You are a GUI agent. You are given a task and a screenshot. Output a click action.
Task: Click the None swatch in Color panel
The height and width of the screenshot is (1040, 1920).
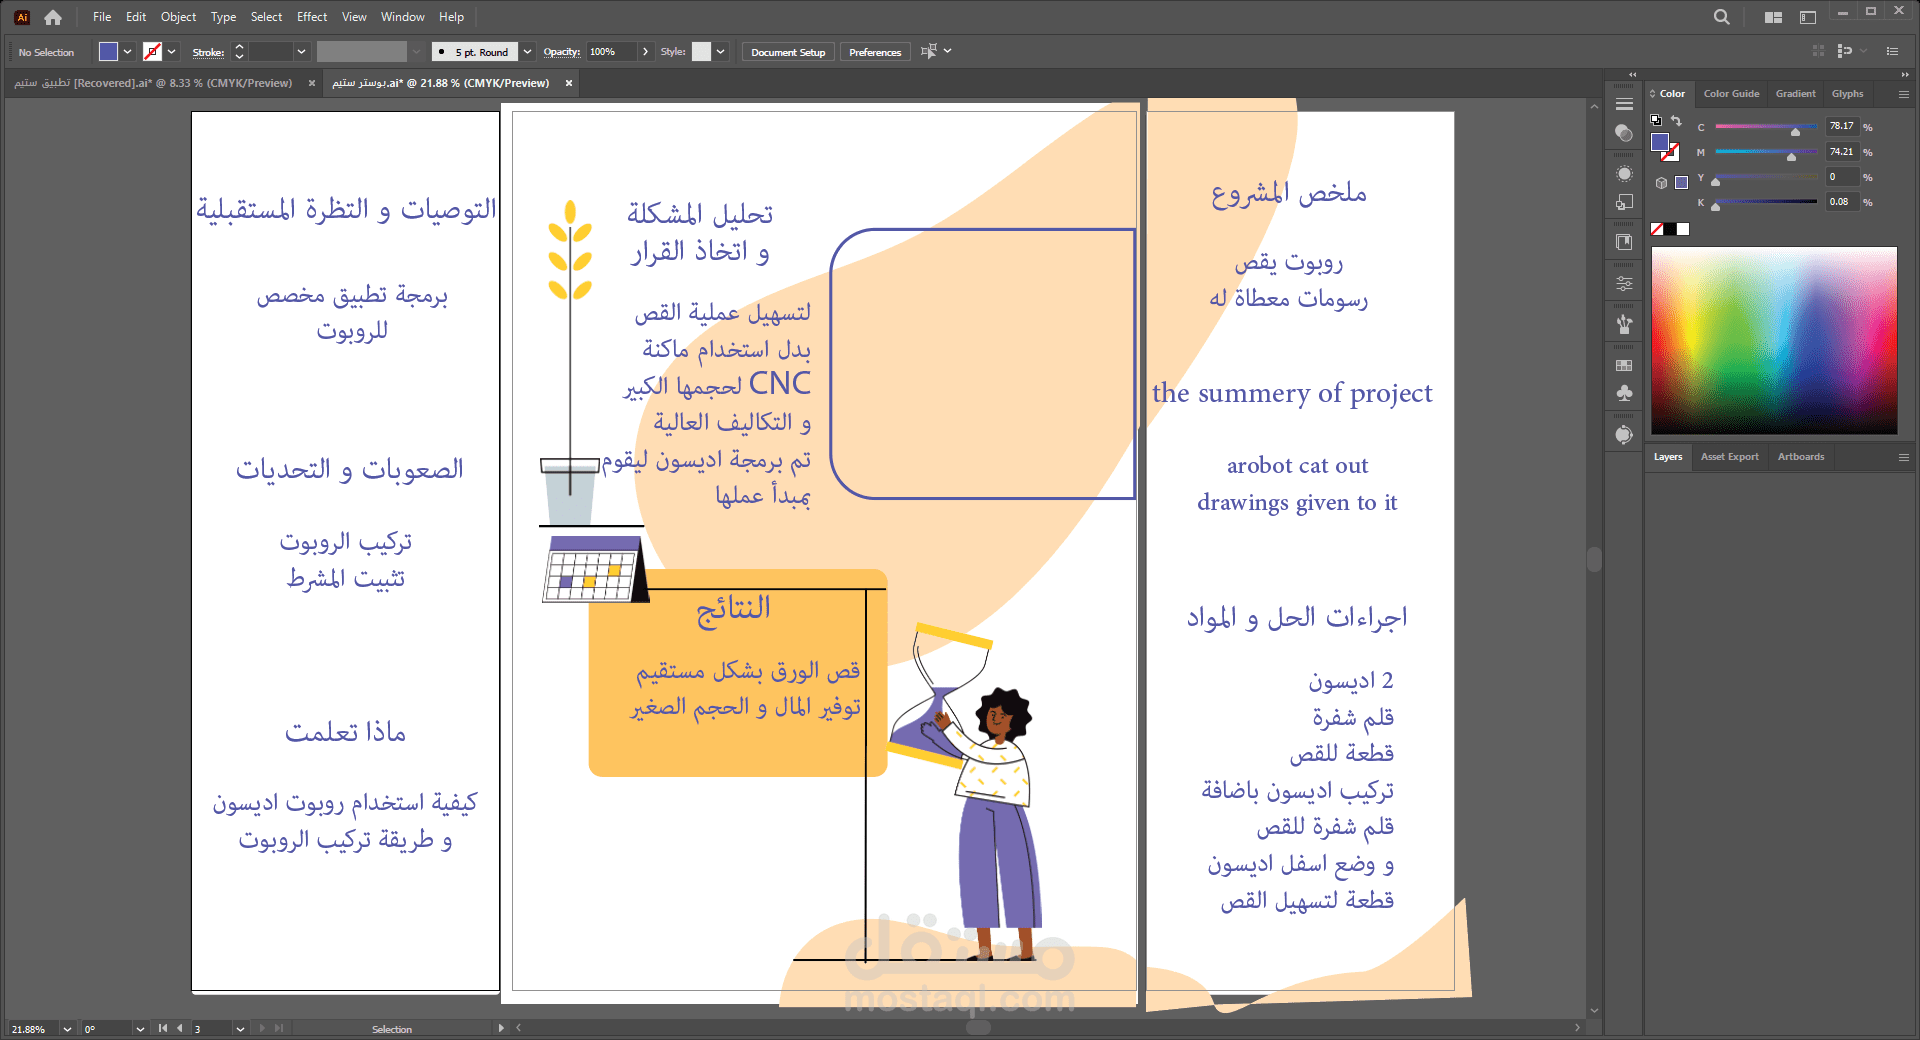(x=1657, y=229)
